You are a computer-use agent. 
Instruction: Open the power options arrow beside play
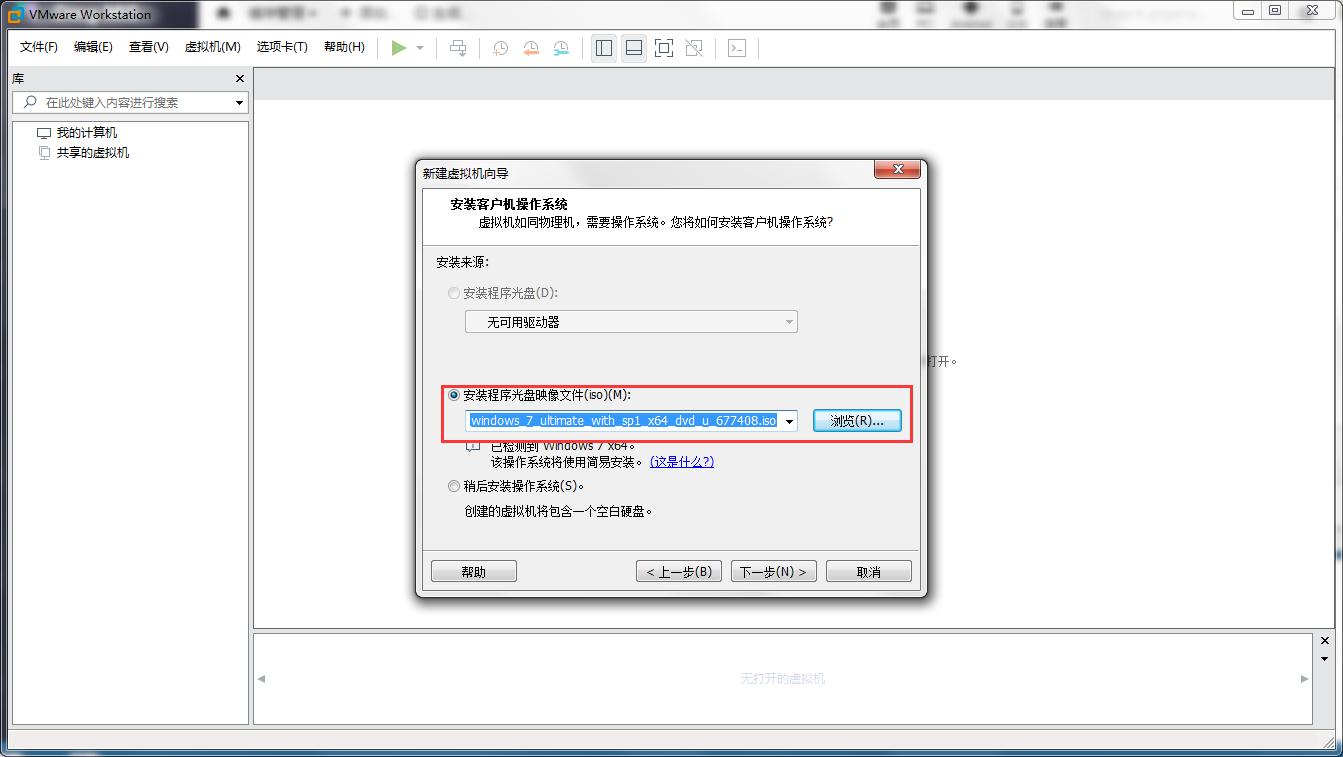pos(420,48)
